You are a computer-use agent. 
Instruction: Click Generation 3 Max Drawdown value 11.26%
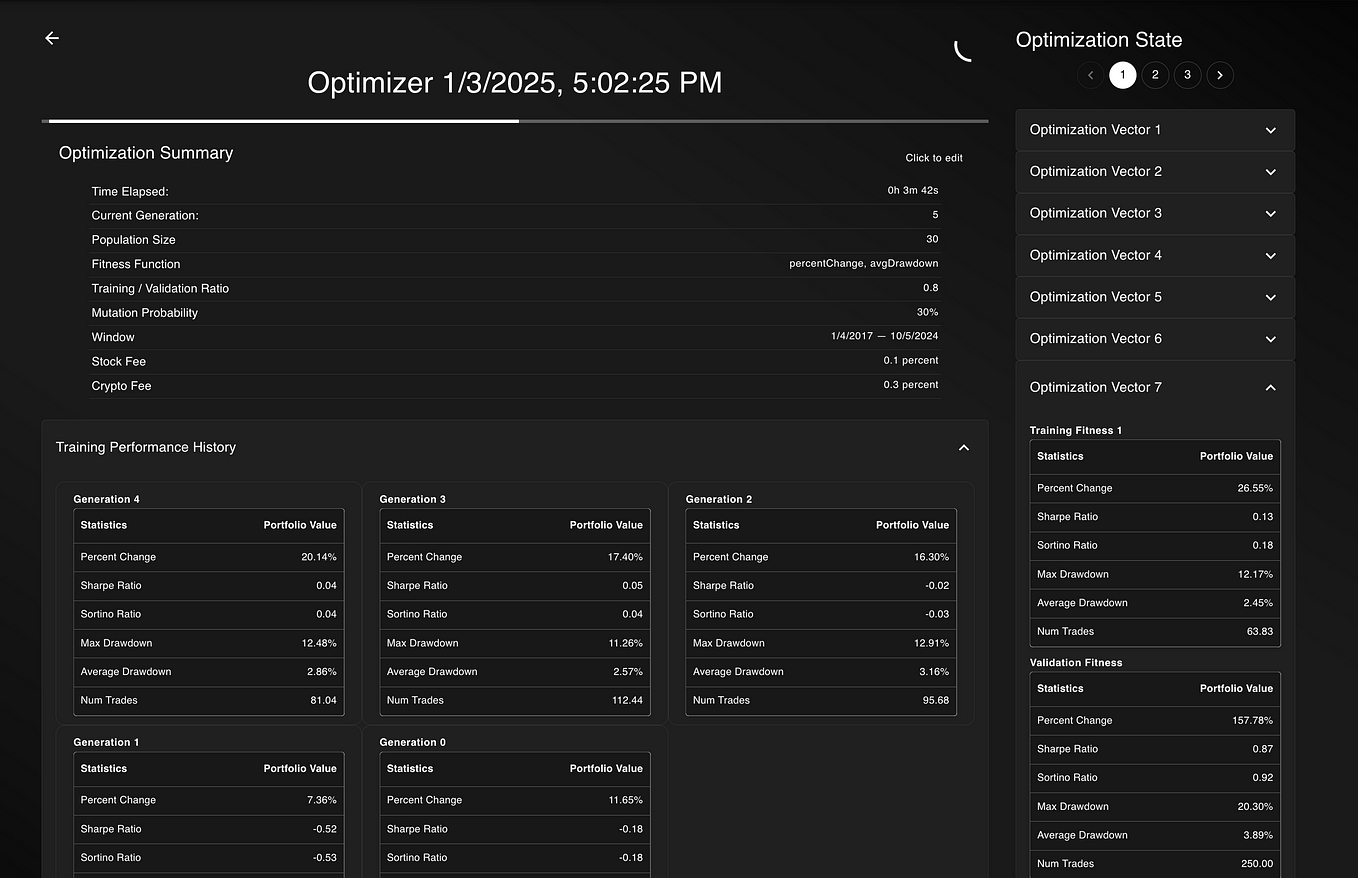pos(625,643)
